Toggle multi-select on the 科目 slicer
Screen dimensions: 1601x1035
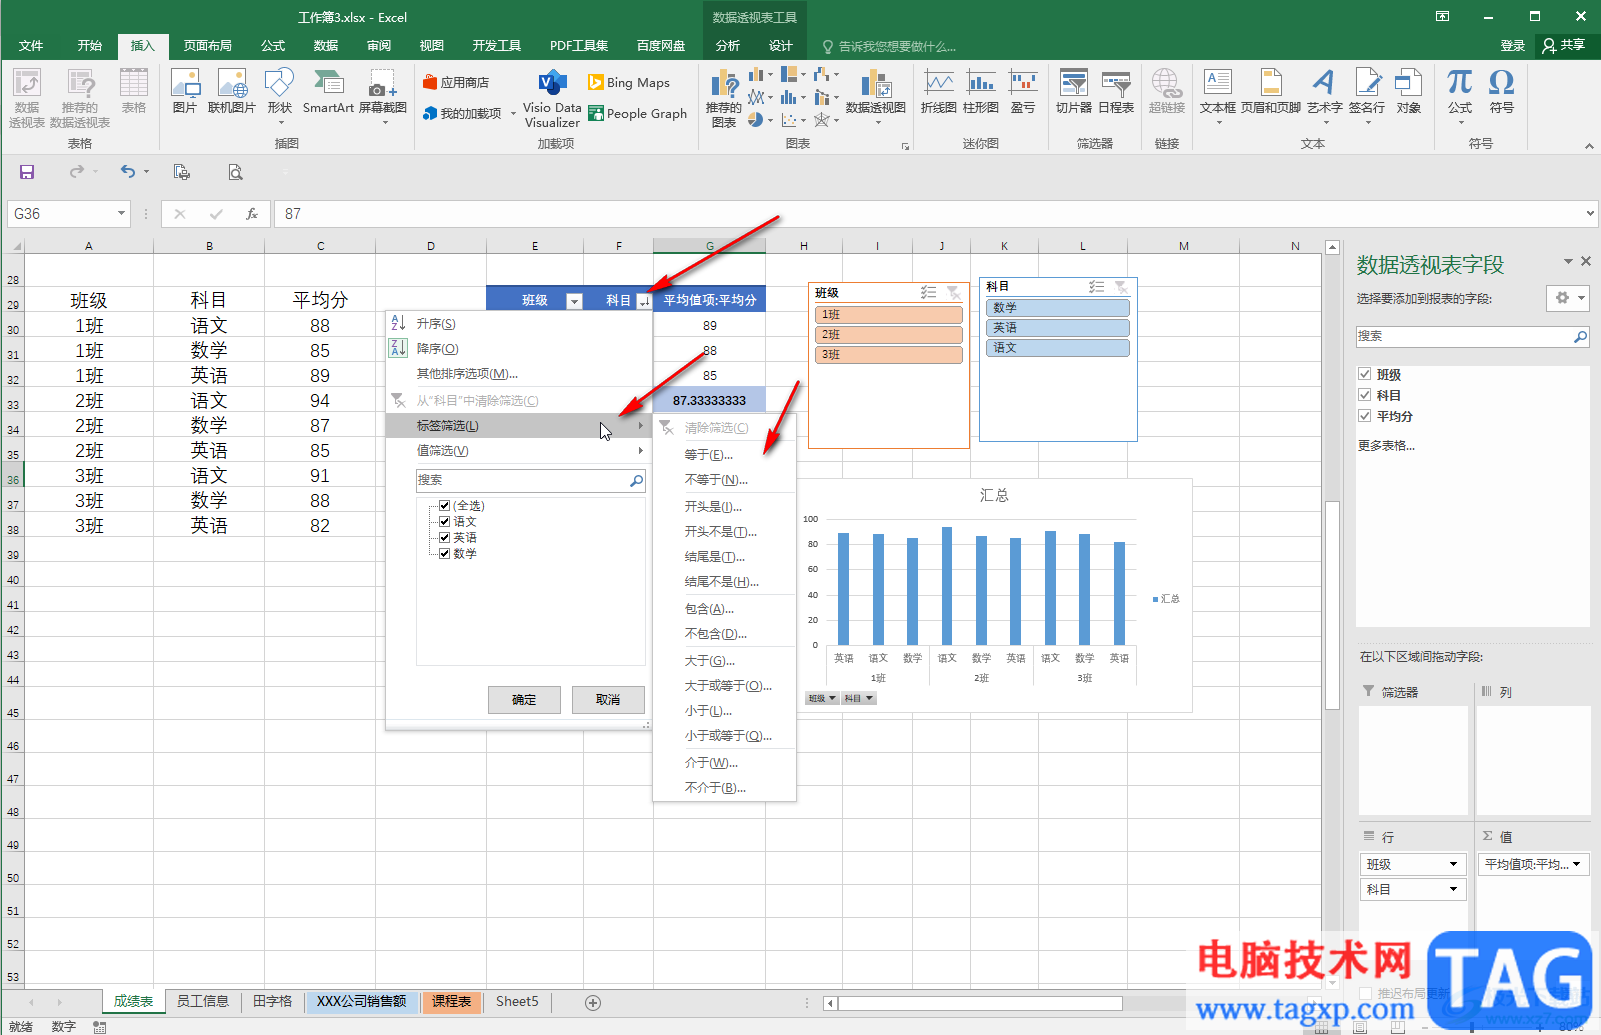pyautogui.click(x=1096, y=286)
